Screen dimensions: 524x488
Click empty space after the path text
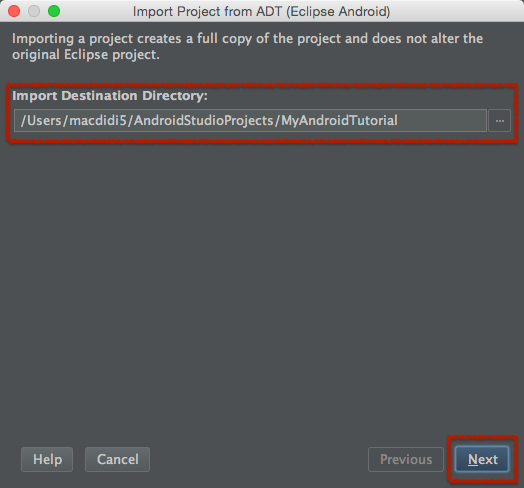point(441,121)
